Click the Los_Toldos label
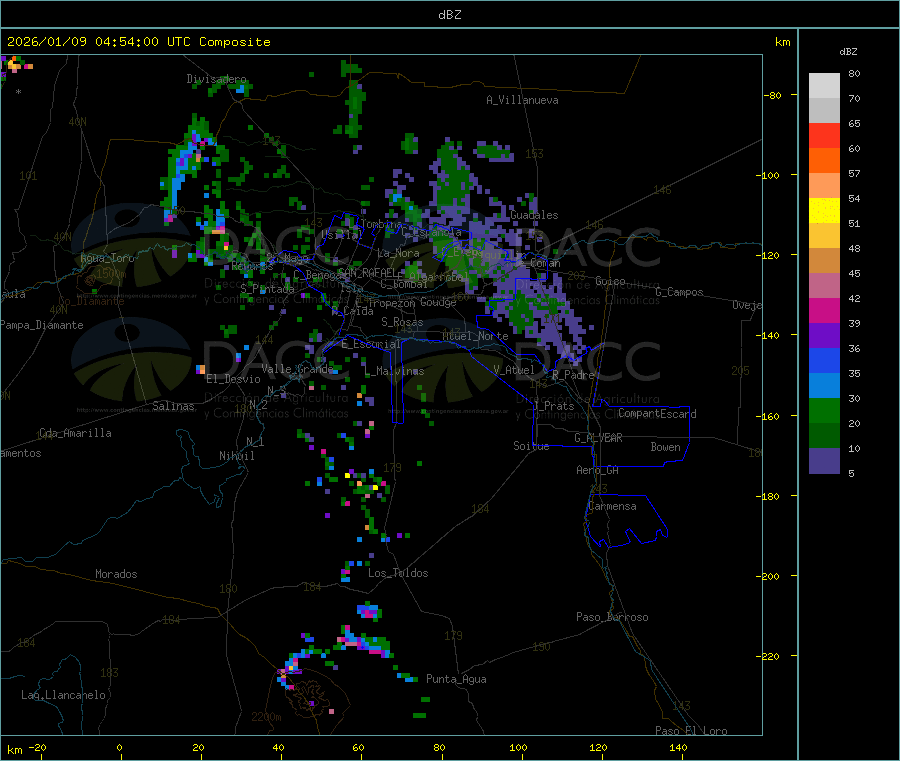Viewport: 900px width, 761px height. [x=398, y=573]
